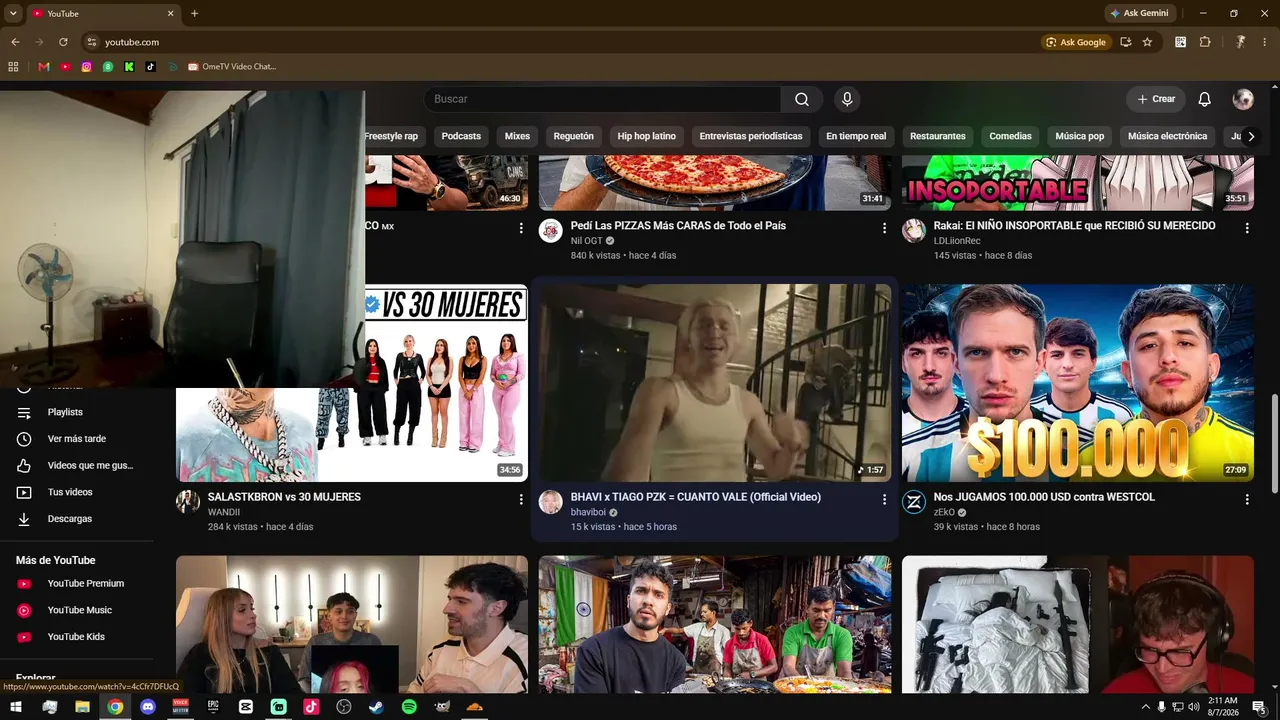Screen dimensions: 1280x720
Task: Show hidden system tray icons chevron
Action: (1145, 707)
